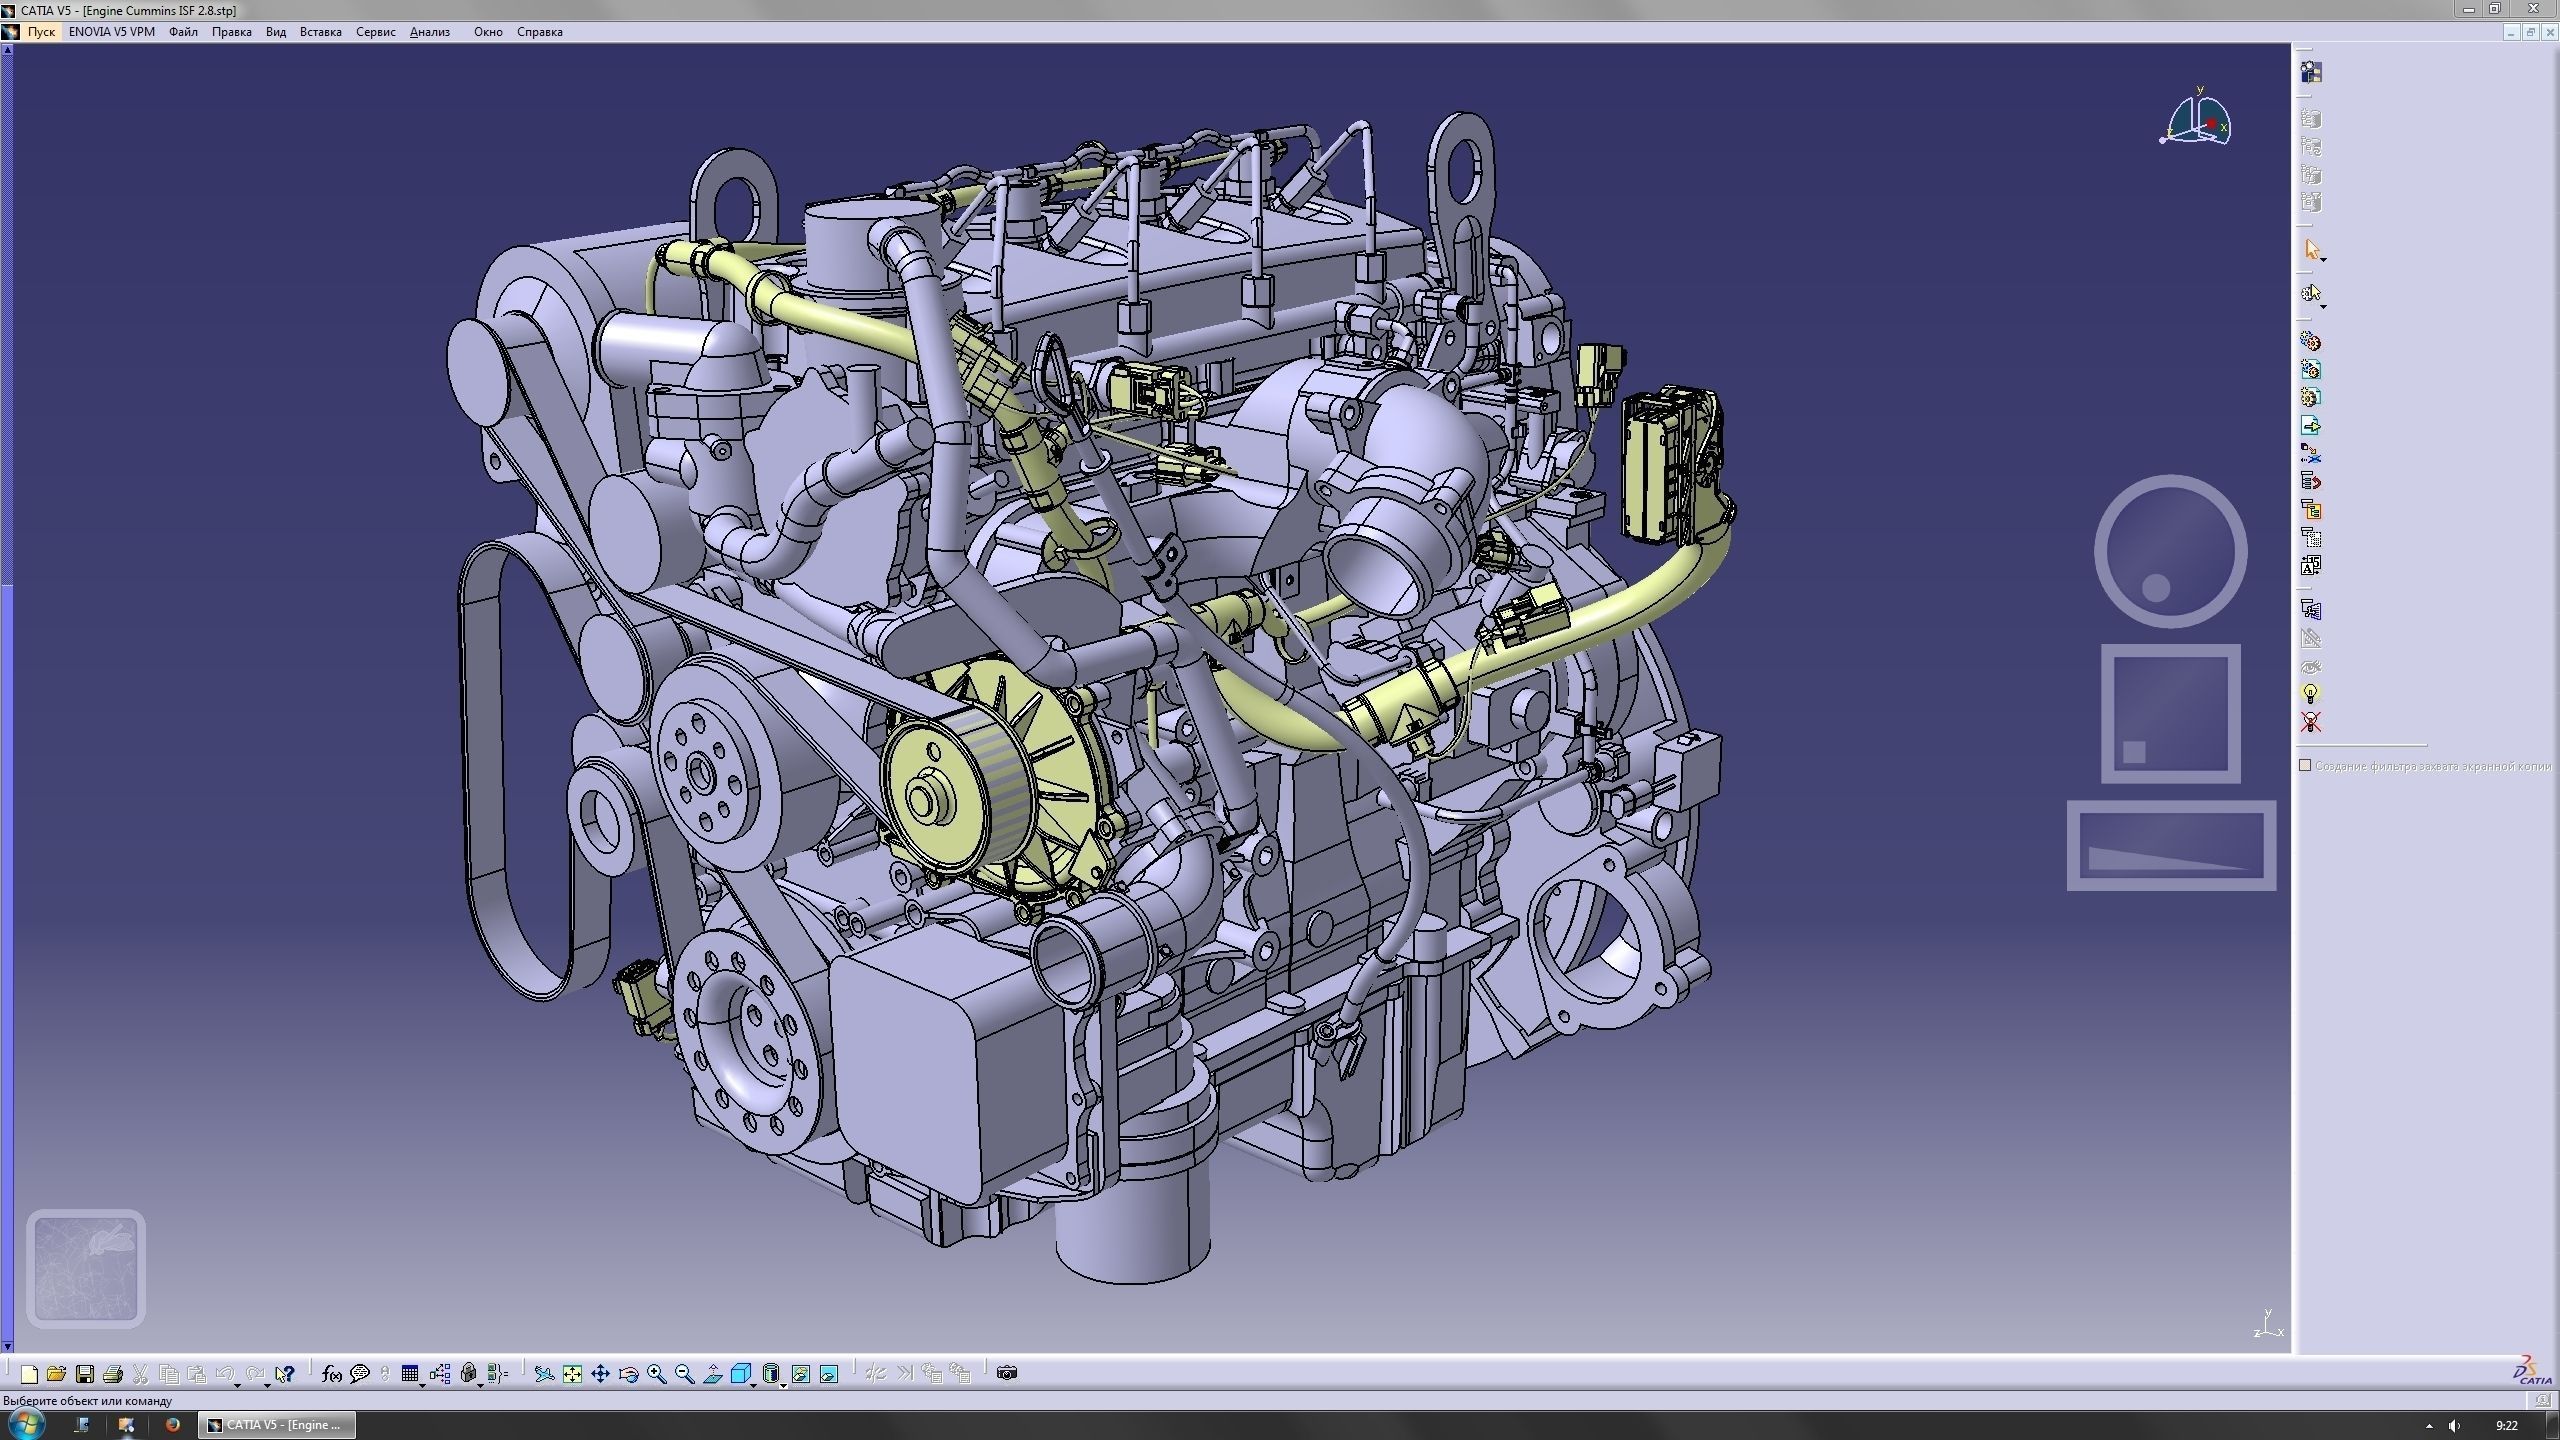
Task: Toggle the screen capture filter checkbox
Action: pos(2305,765)
